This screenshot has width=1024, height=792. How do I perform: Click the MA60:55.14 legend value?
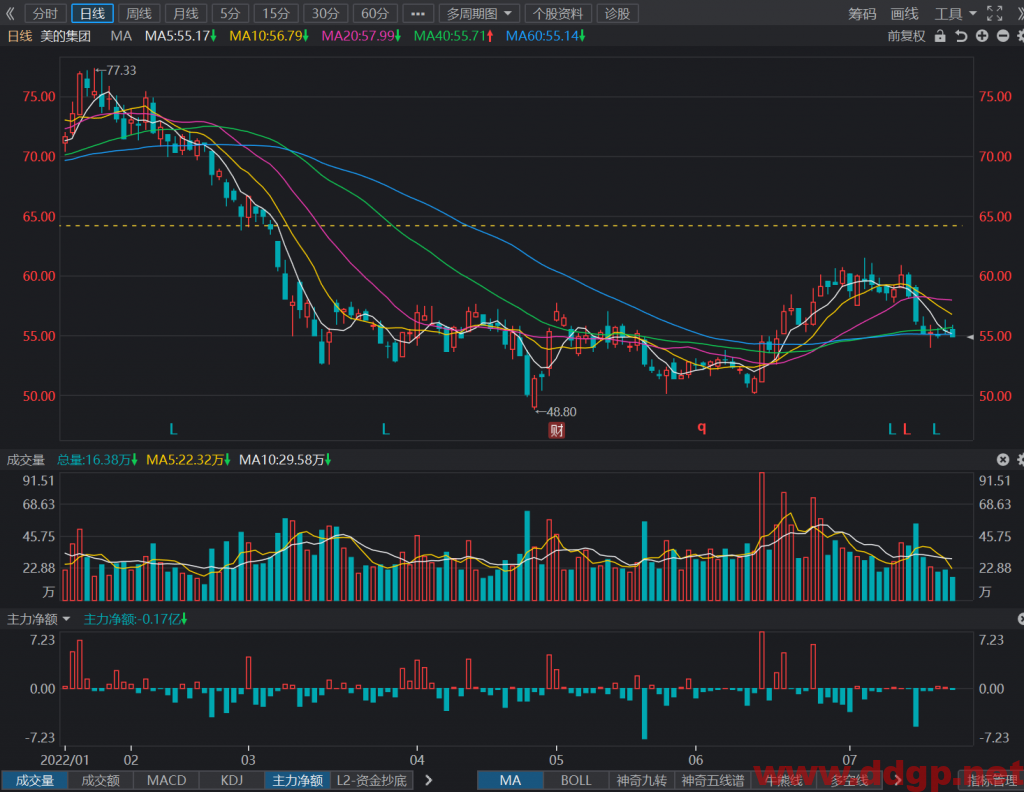tap(545, 36)
